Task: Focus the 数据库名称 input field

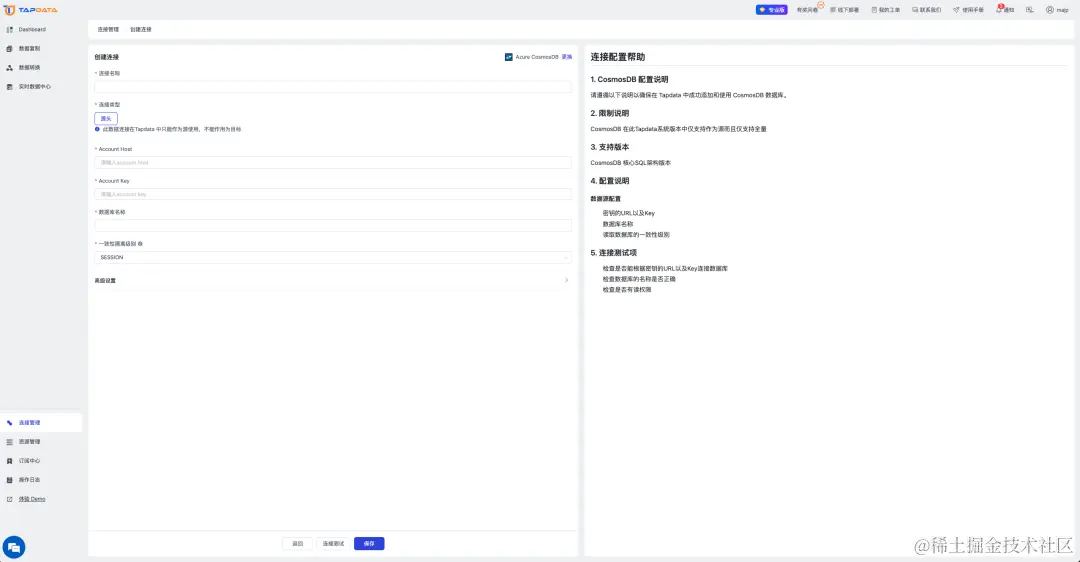Action: pos(333,225)
